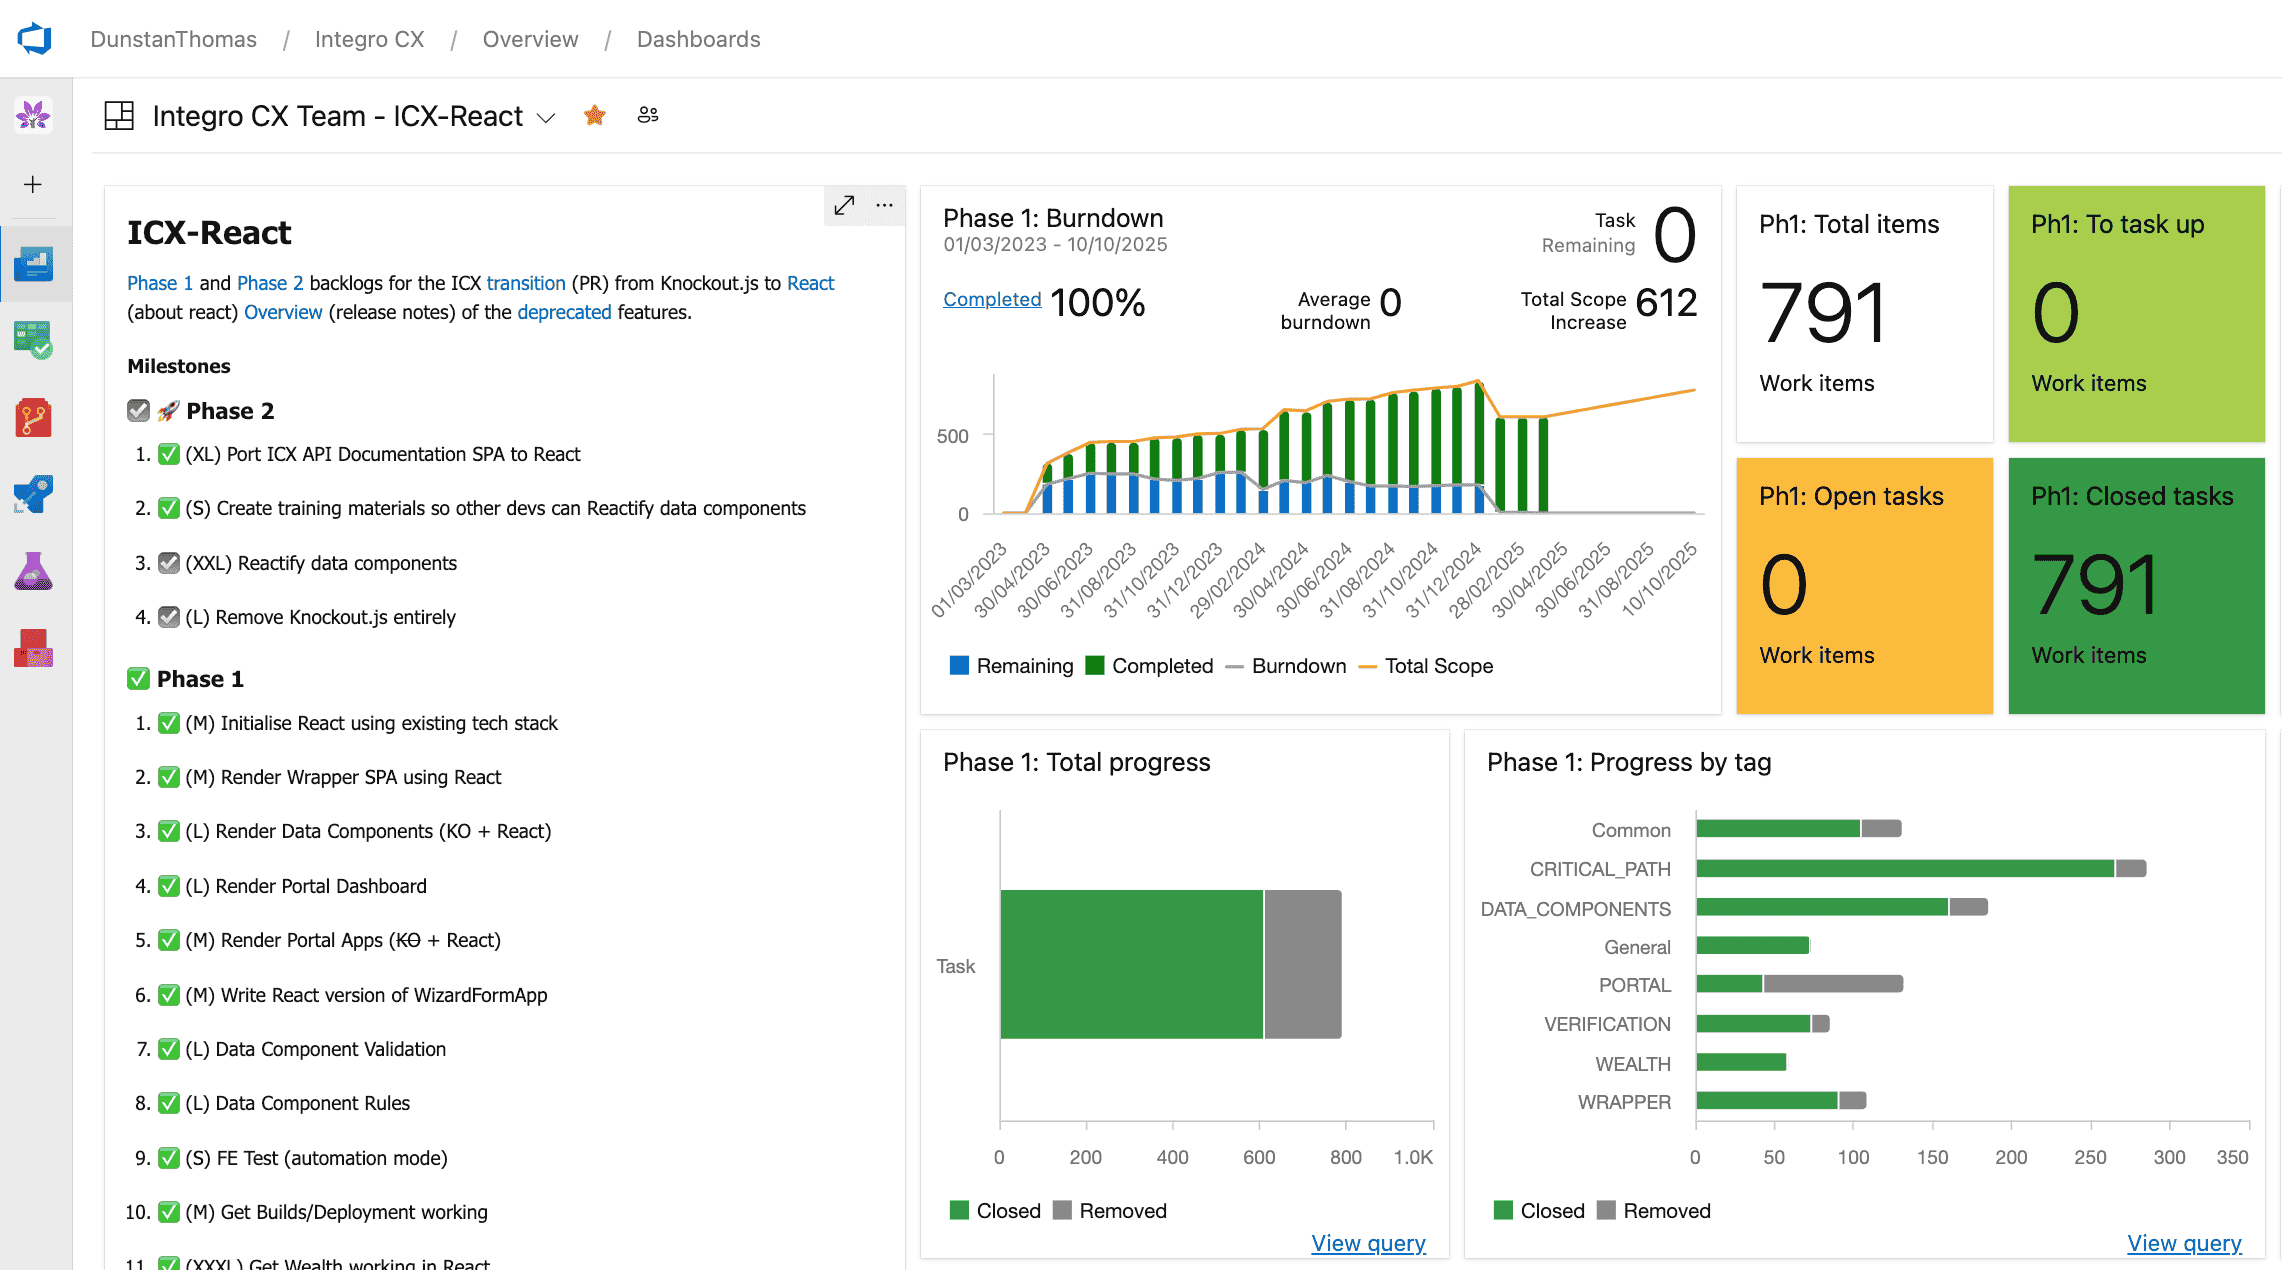
Task: Open the Overview hub icon in sidebar
Action: [34, 264]
